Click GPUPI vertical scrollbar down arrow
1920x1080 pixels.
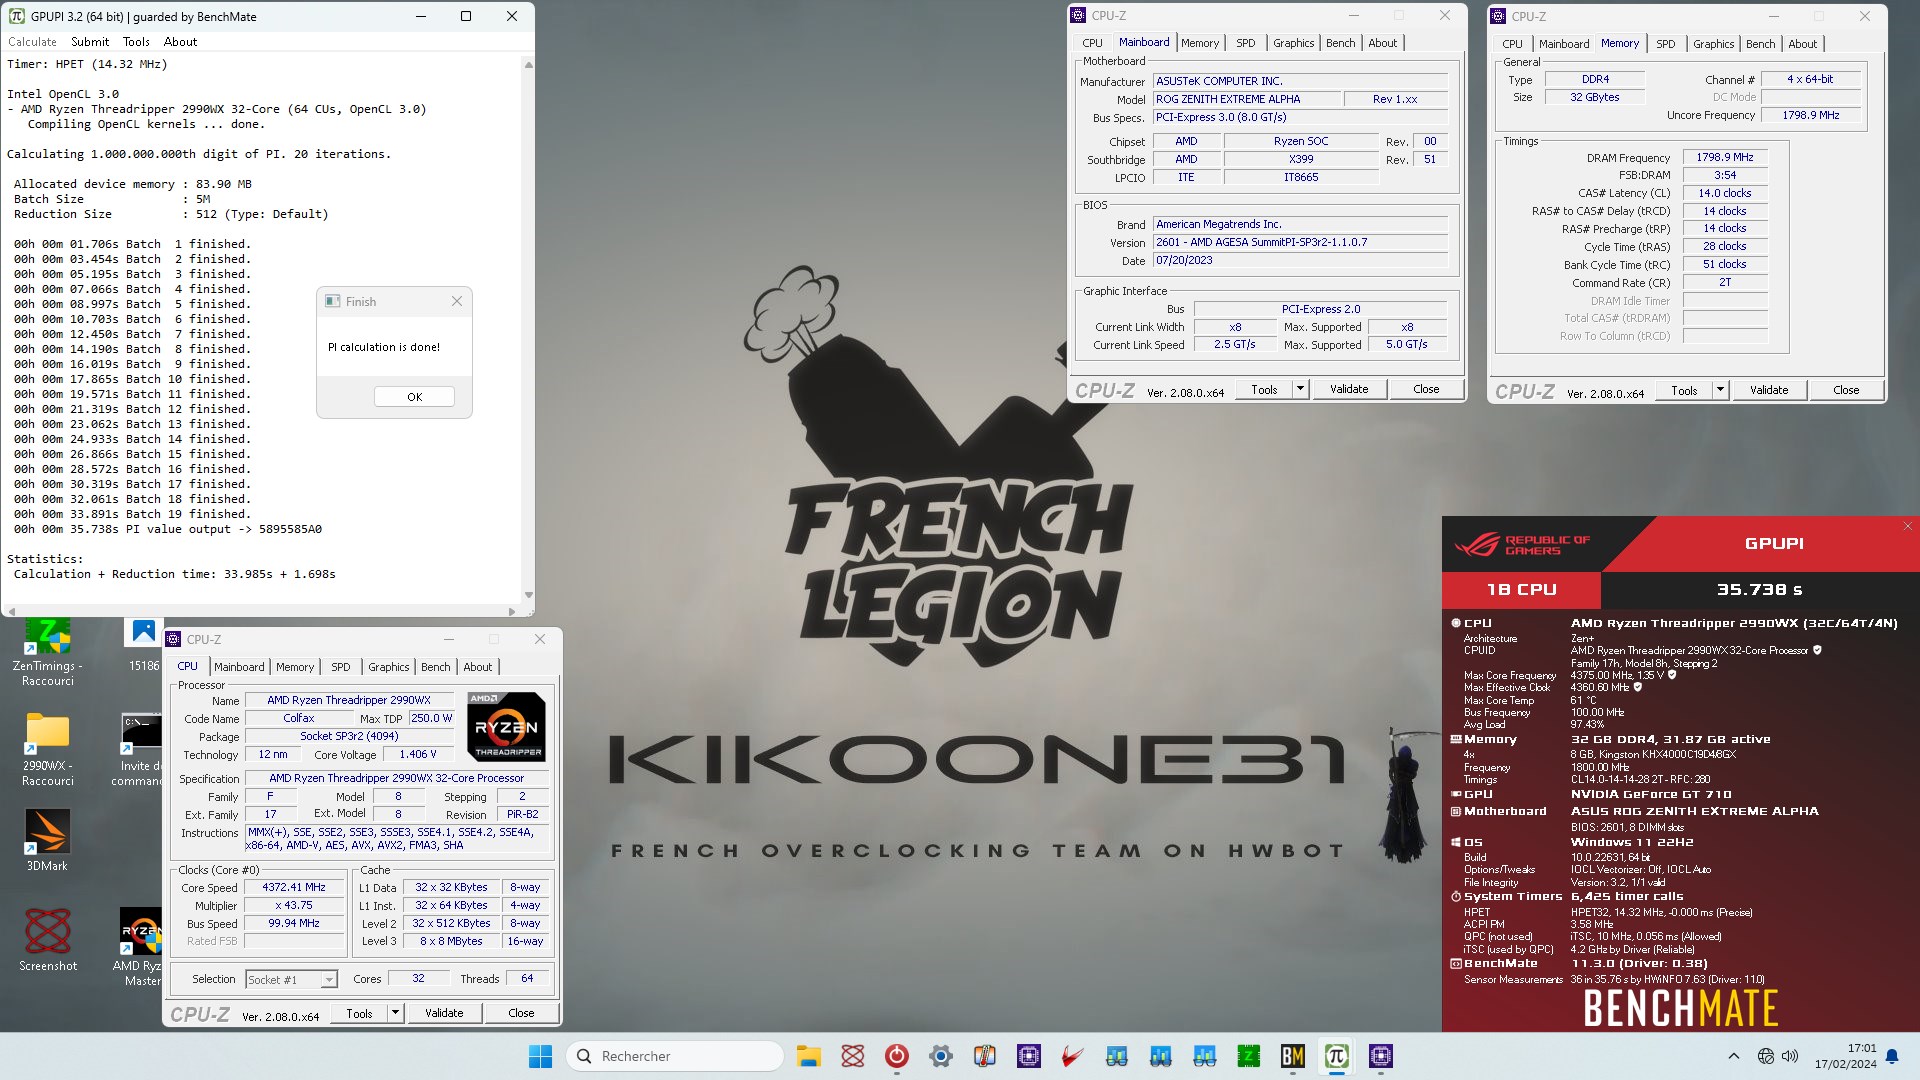point(528,595)
